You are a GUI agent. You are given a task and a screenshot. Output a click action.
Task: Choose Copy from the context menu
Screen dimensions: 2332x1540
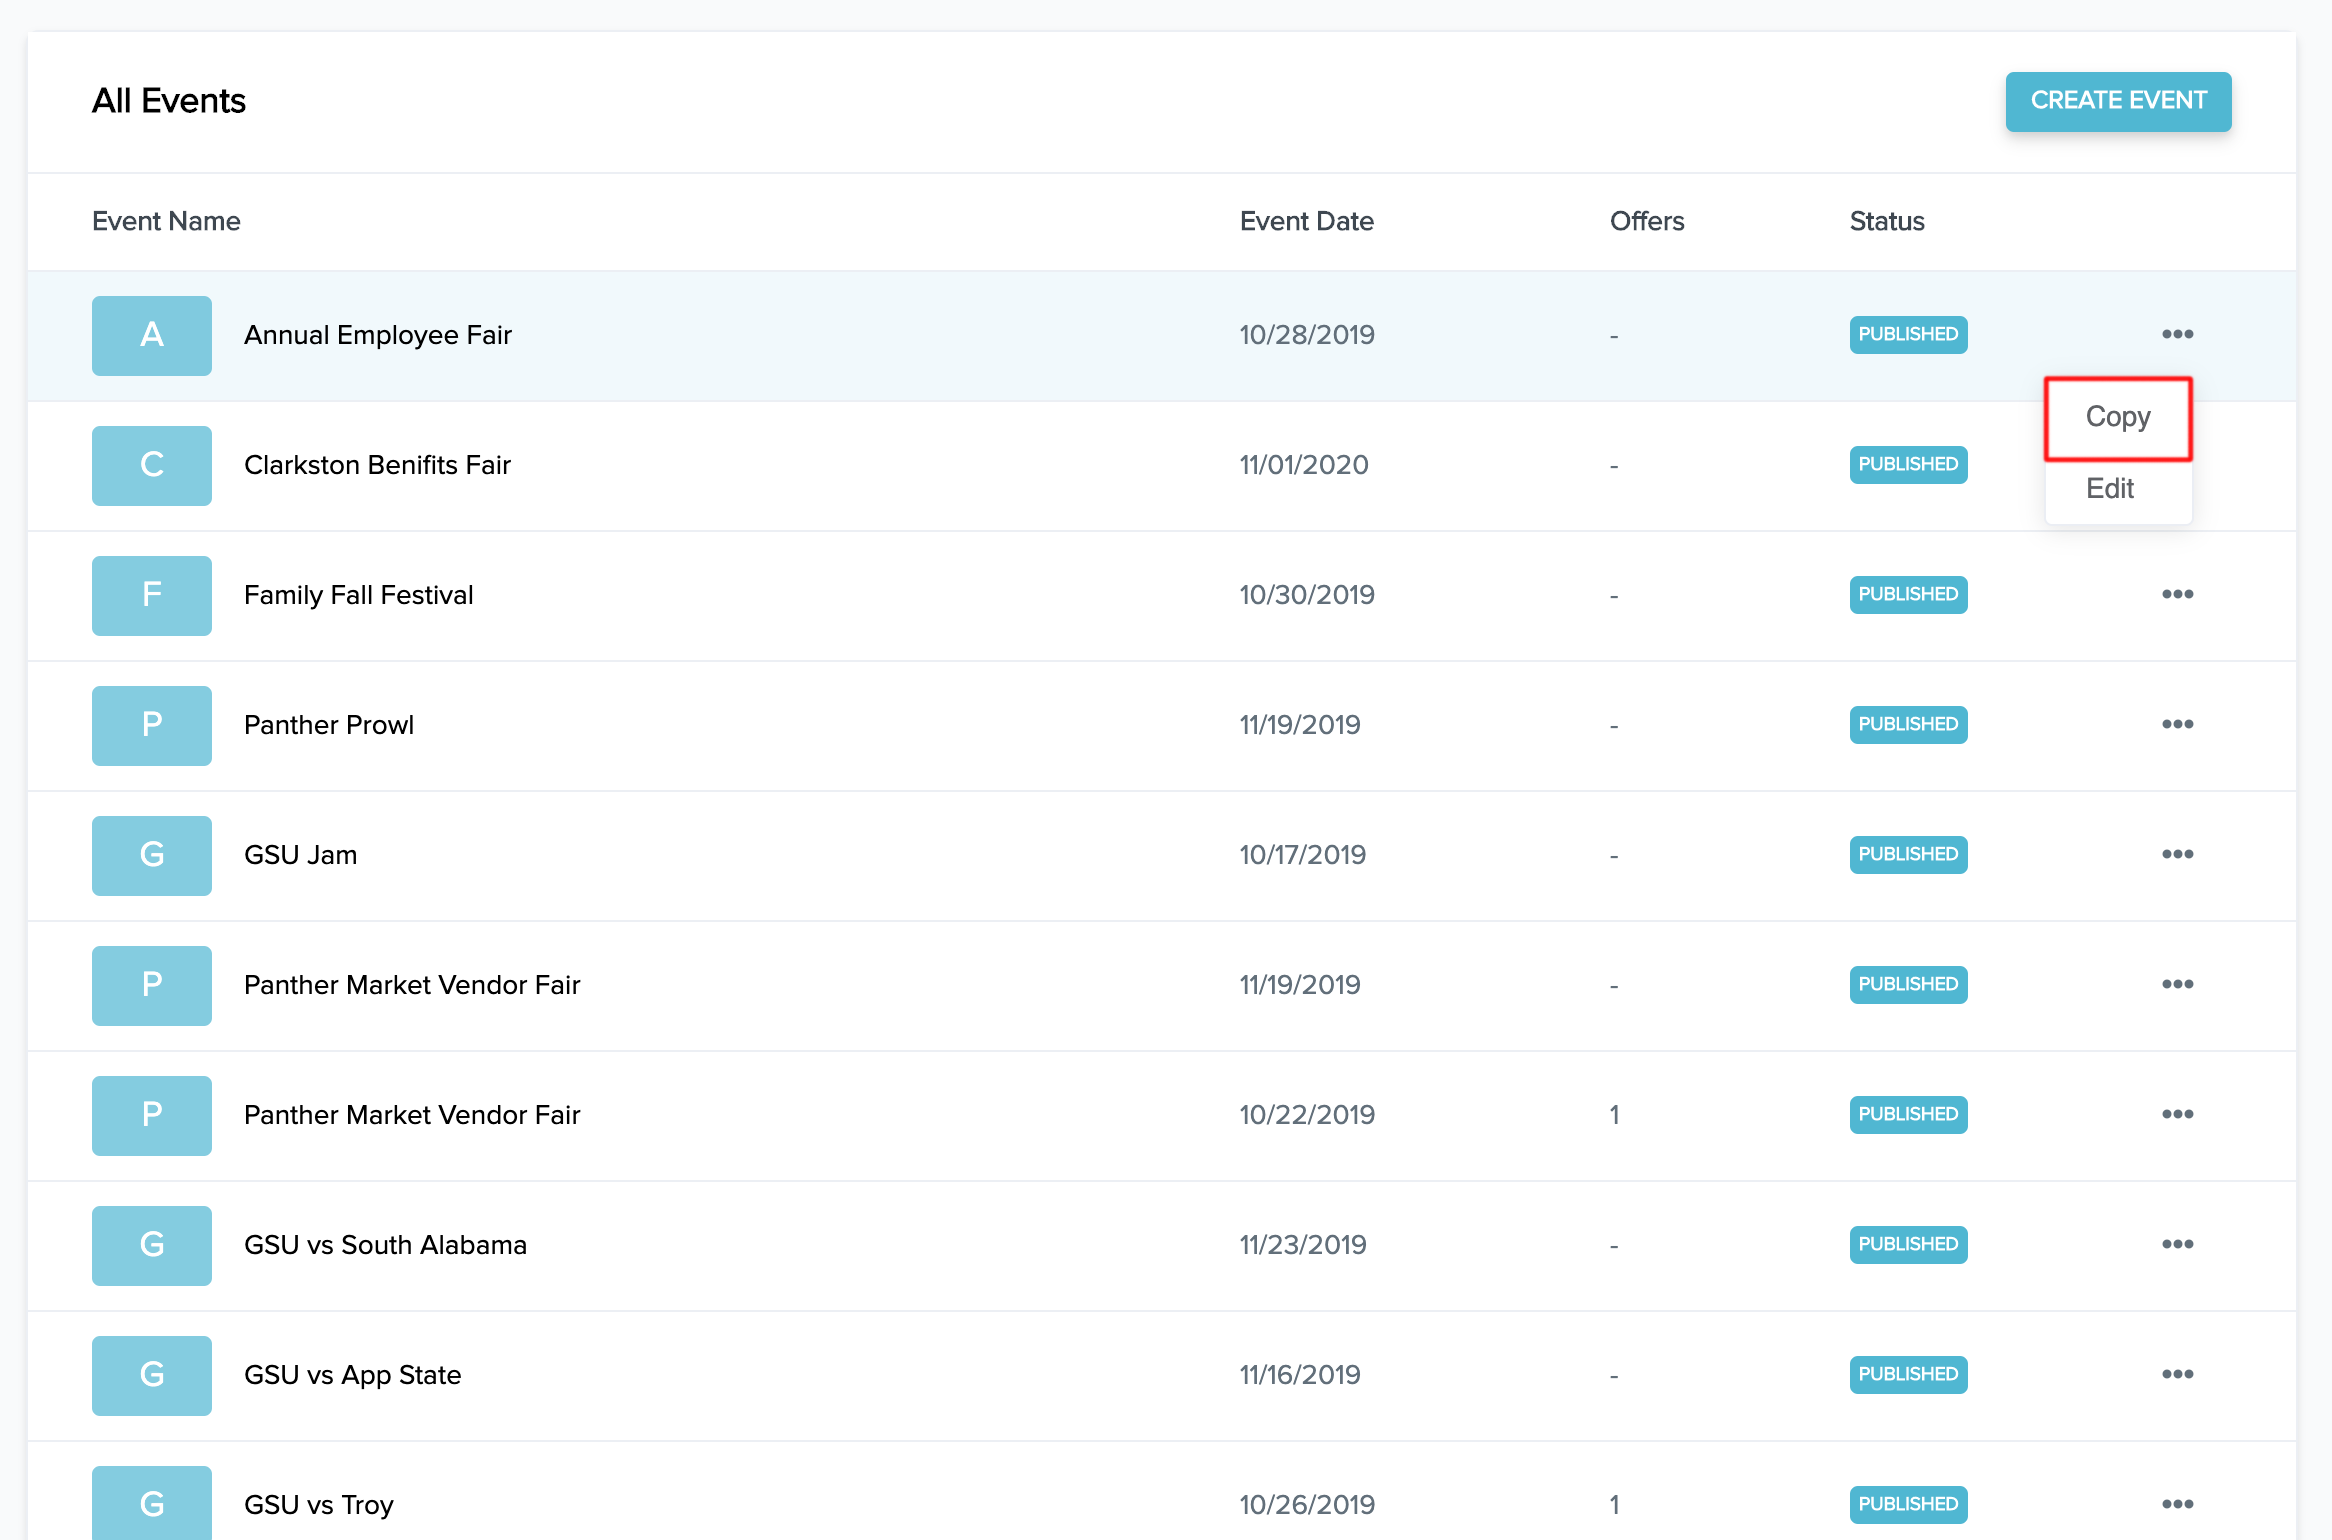tap(2117, 417)
